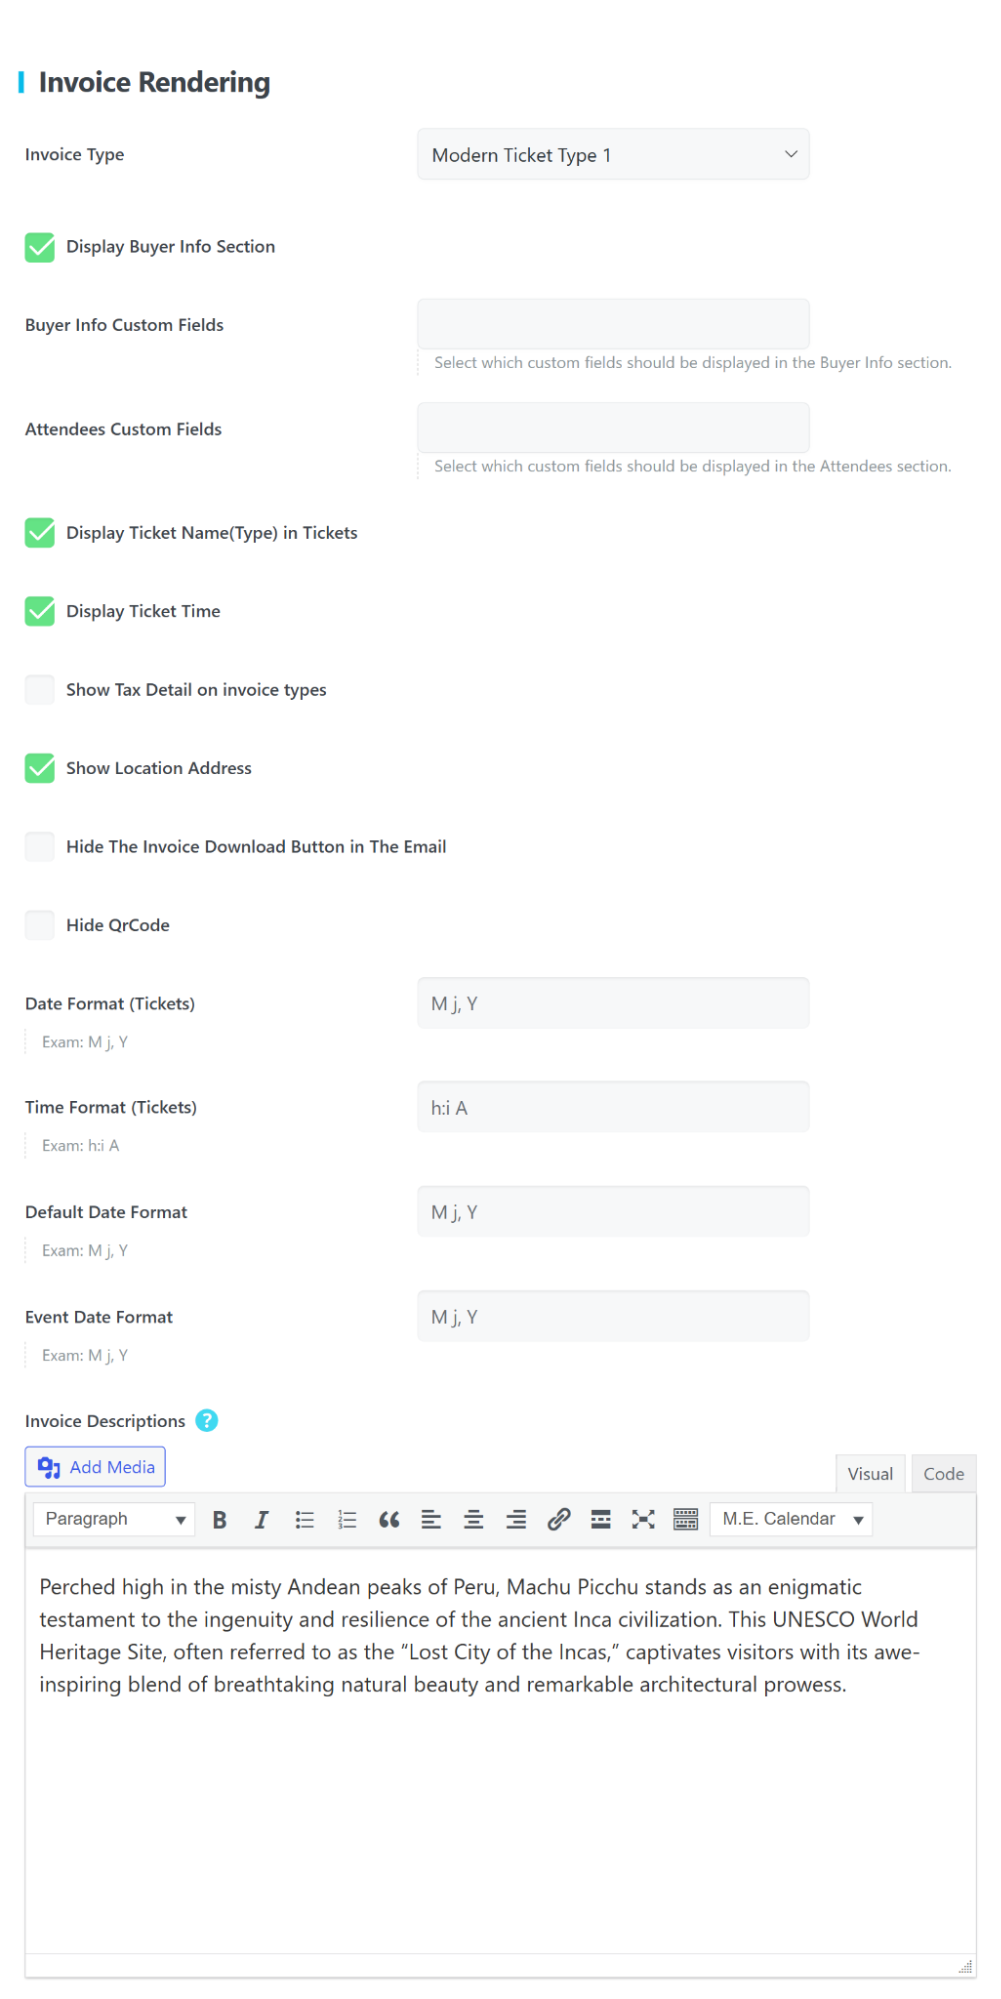Disable the Display Buyer Info Section checkbox
1001x1999 pixels.
[x=39, y=247]
